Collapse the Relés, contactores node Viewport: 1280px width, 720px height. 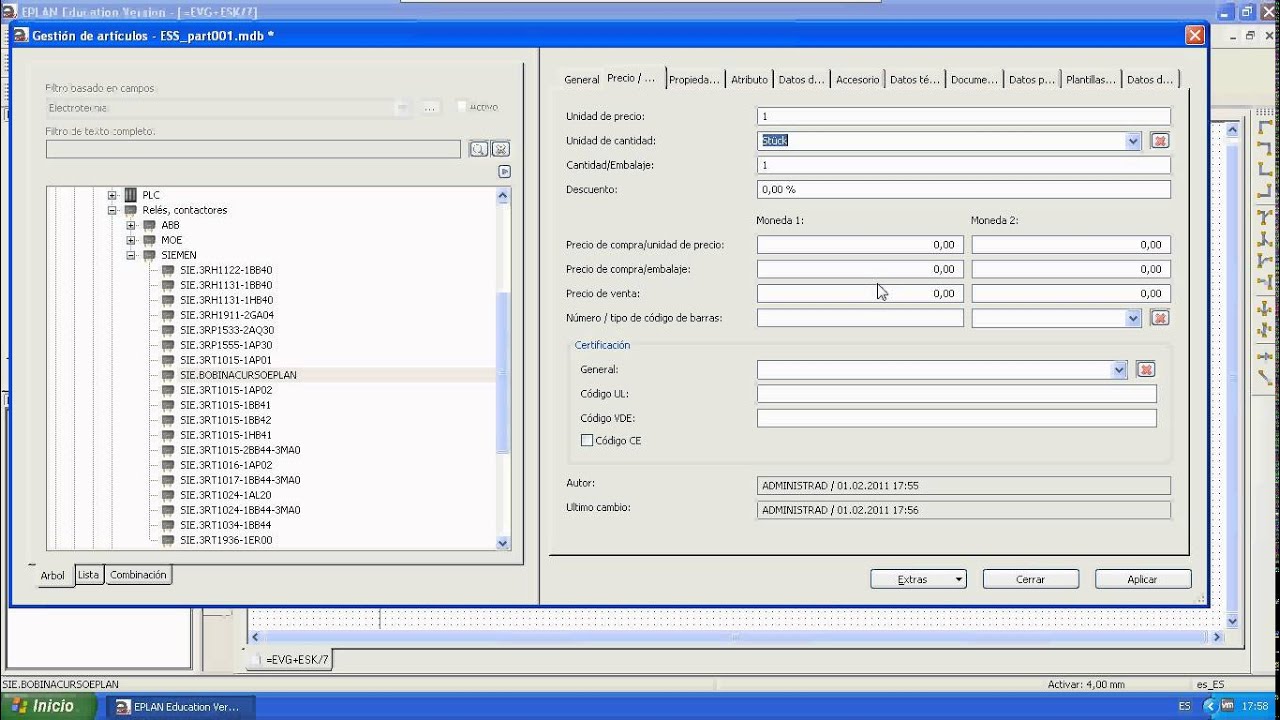point(112,210)
